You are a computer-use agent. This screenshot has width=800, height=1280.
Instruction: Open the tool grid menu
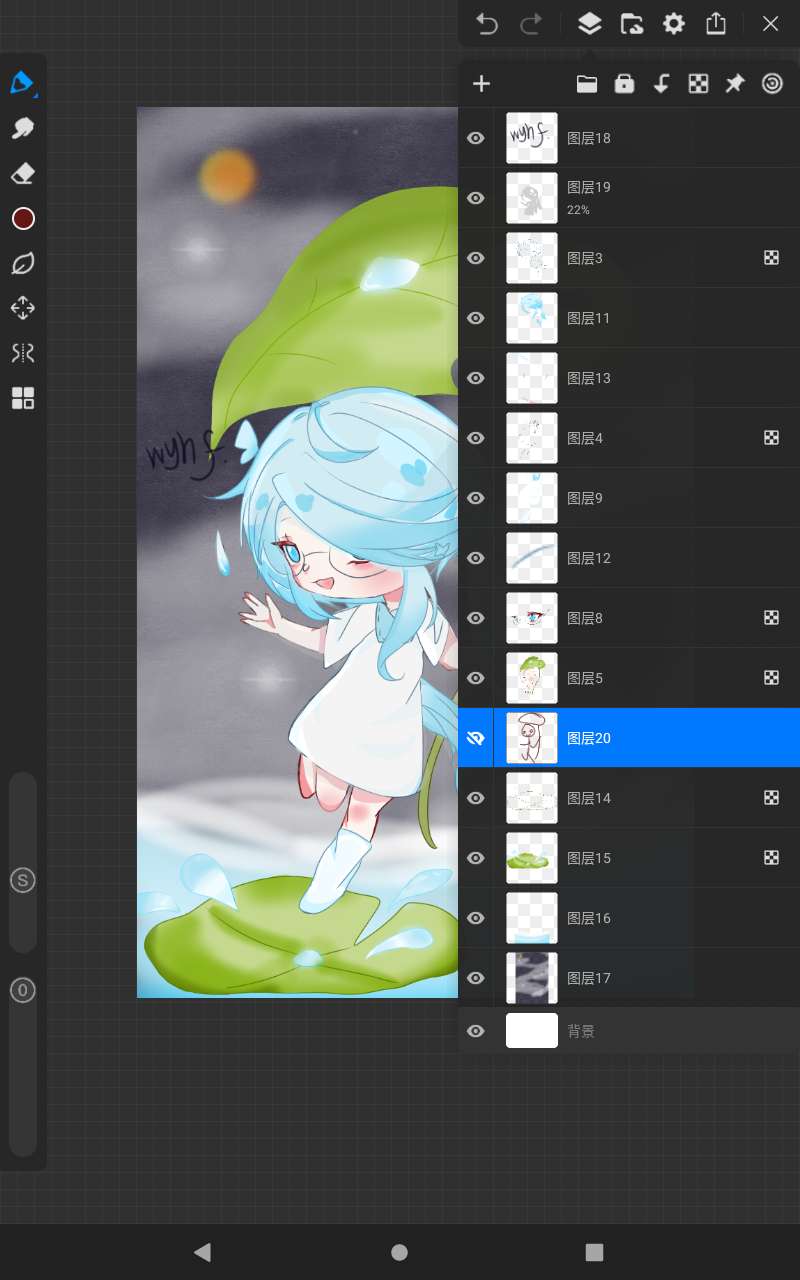22,399
